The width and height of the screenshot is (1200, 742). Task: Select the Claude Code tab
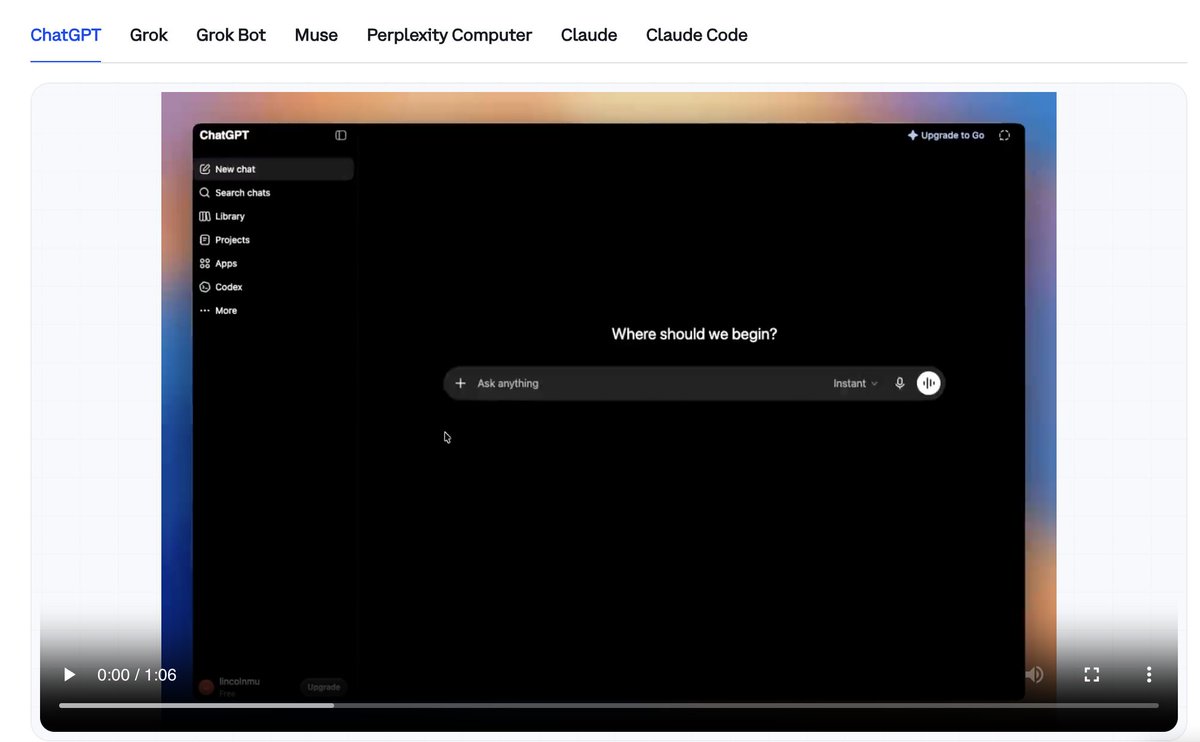pos(697,35)
